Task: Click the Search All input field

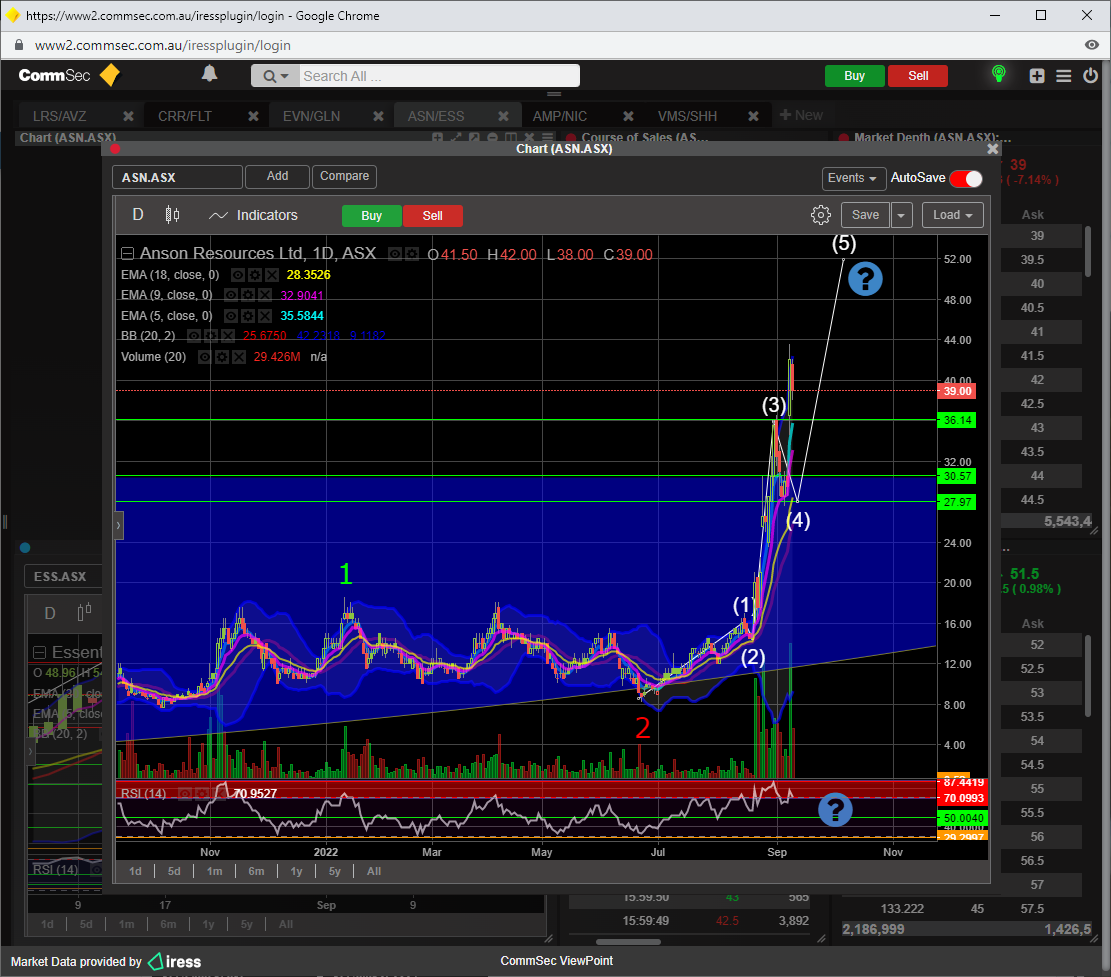Action: click(x=438, y=76)
